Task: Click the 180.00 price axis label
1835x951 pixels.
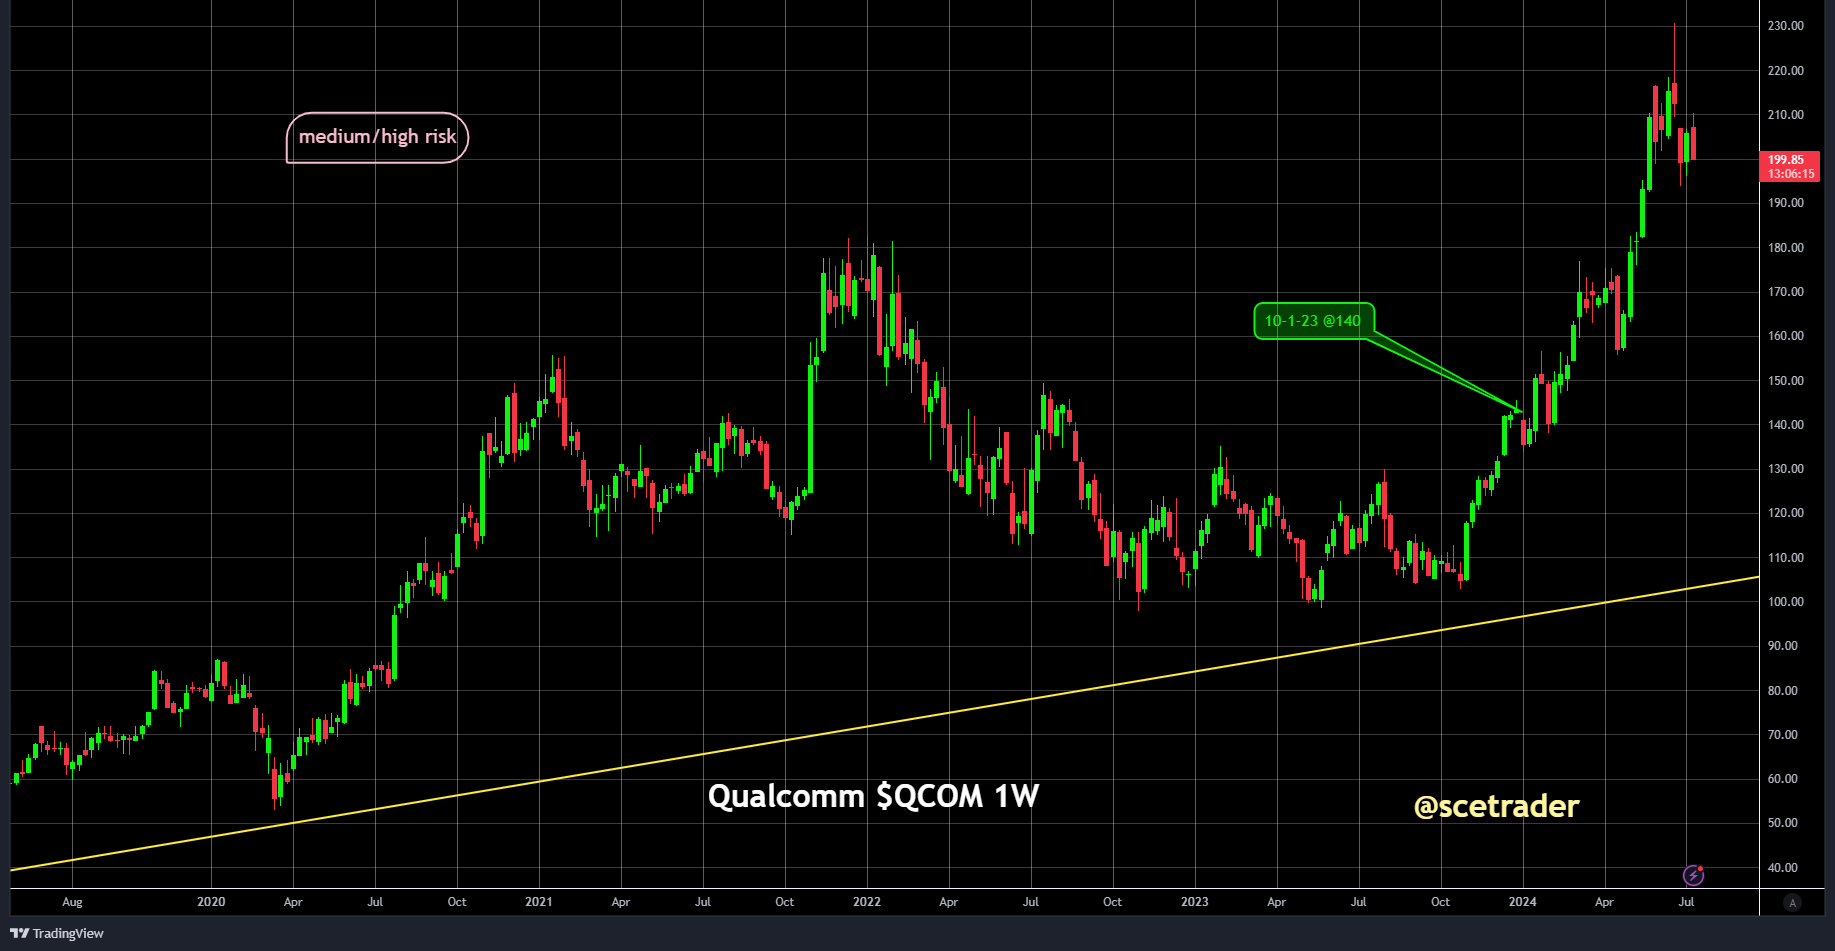Action: (1786, 248)
